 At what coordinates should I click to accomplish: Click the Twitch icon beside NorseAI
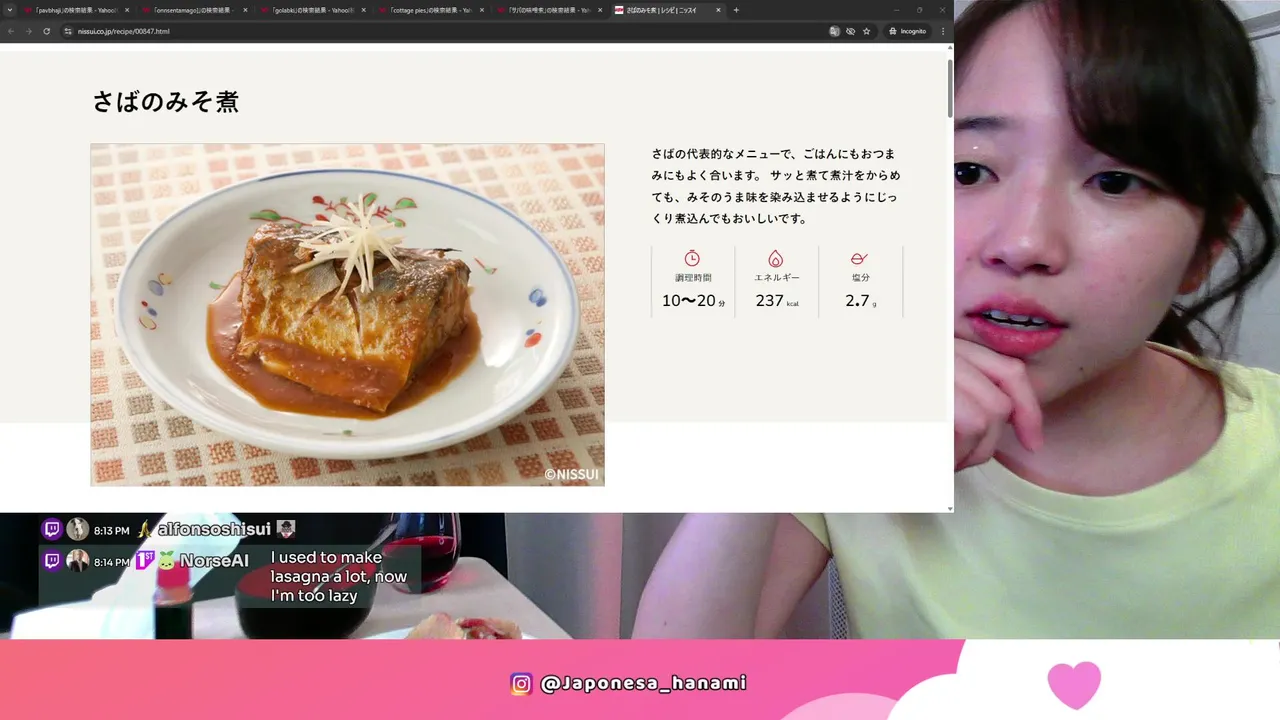pyautogui.click(x=53, y=561)
